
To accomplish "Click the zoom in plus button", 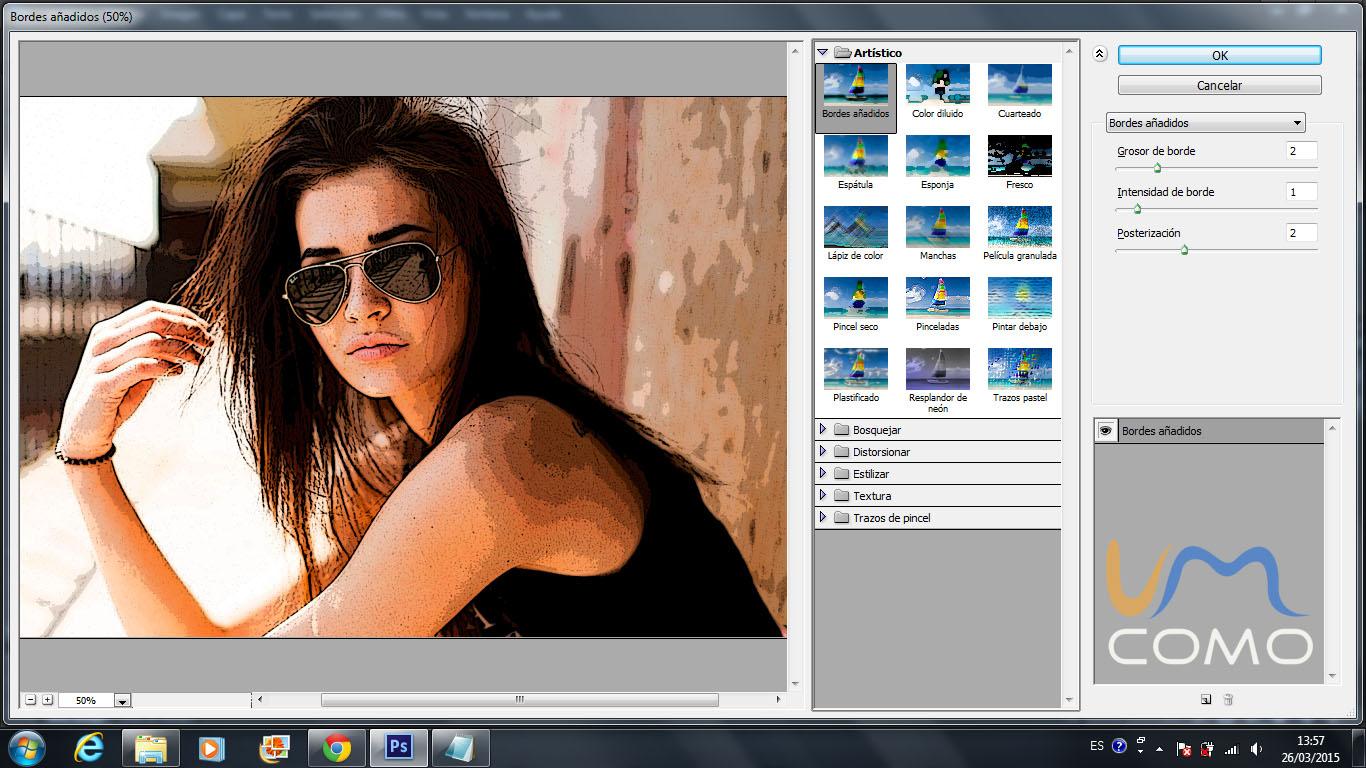I will click(x=47, y=700).
